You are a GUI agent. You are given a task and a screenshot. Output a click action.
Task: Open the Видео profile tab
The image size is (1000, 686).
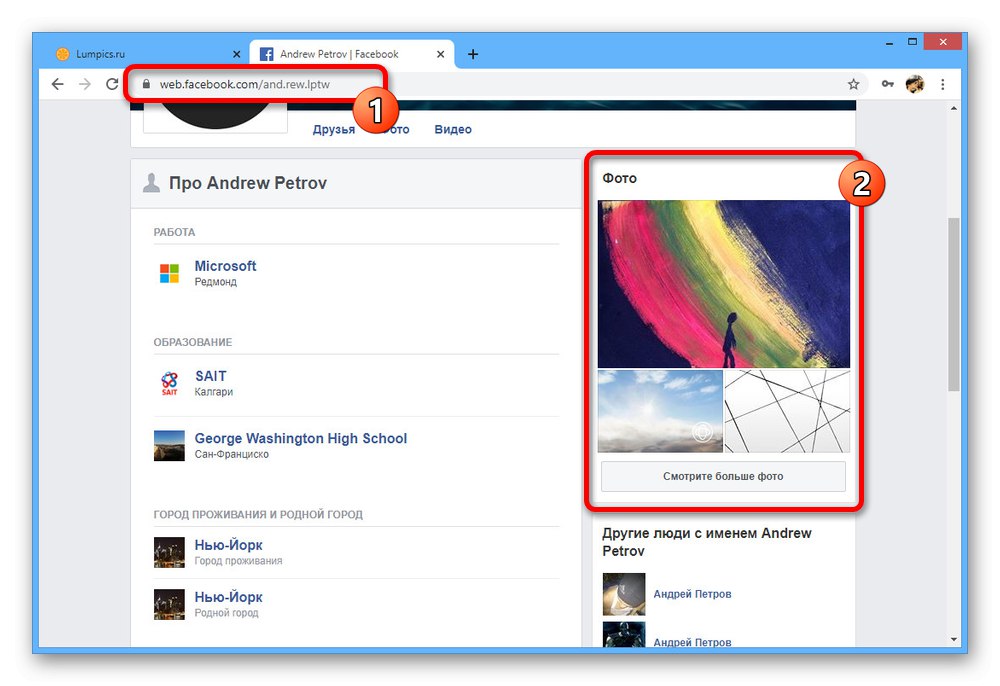(x=453, y=129)
